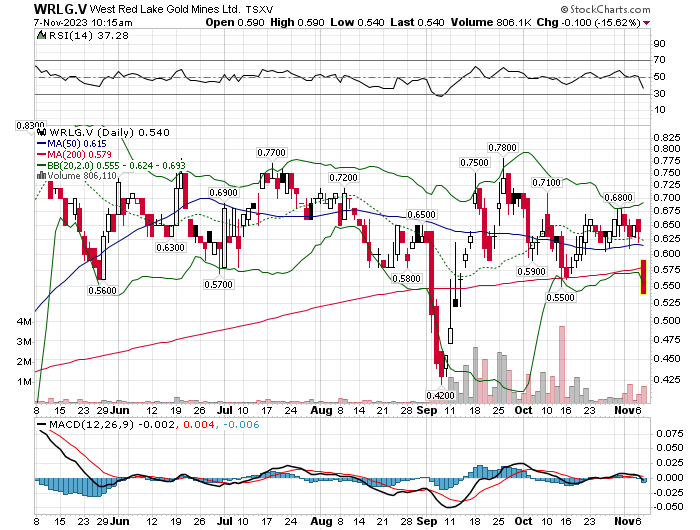Click the 0.6800 price label

click(618, 198)
